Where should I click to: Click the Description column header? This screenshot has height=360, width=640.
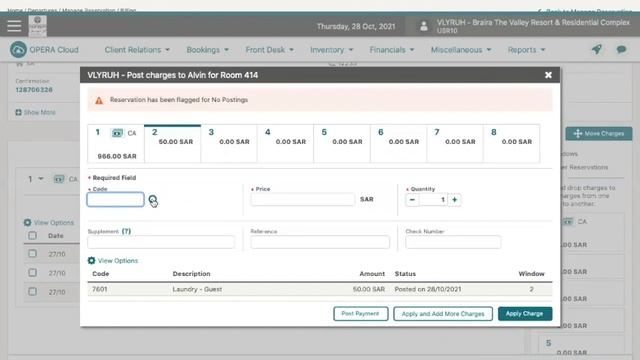(x=191, y=273)
